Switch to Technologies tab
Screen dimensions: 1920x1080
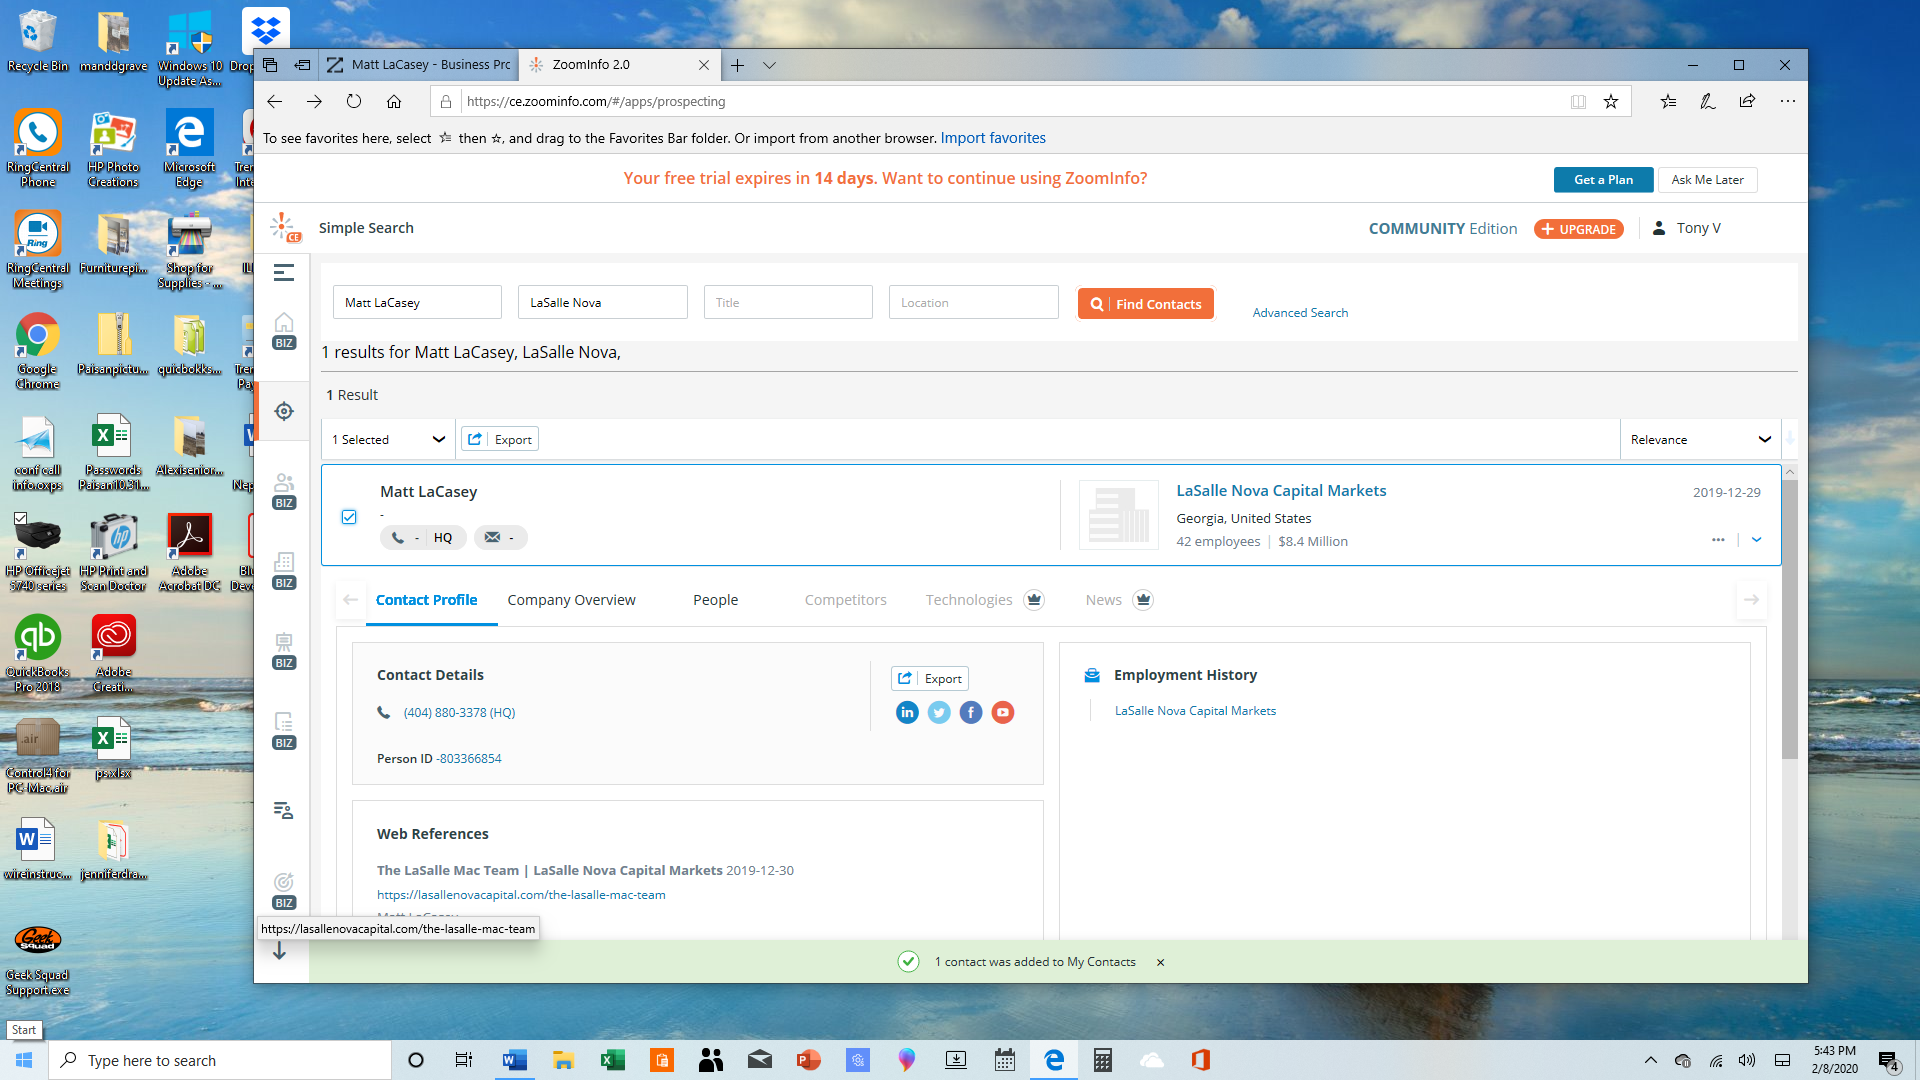pos(968,600)
